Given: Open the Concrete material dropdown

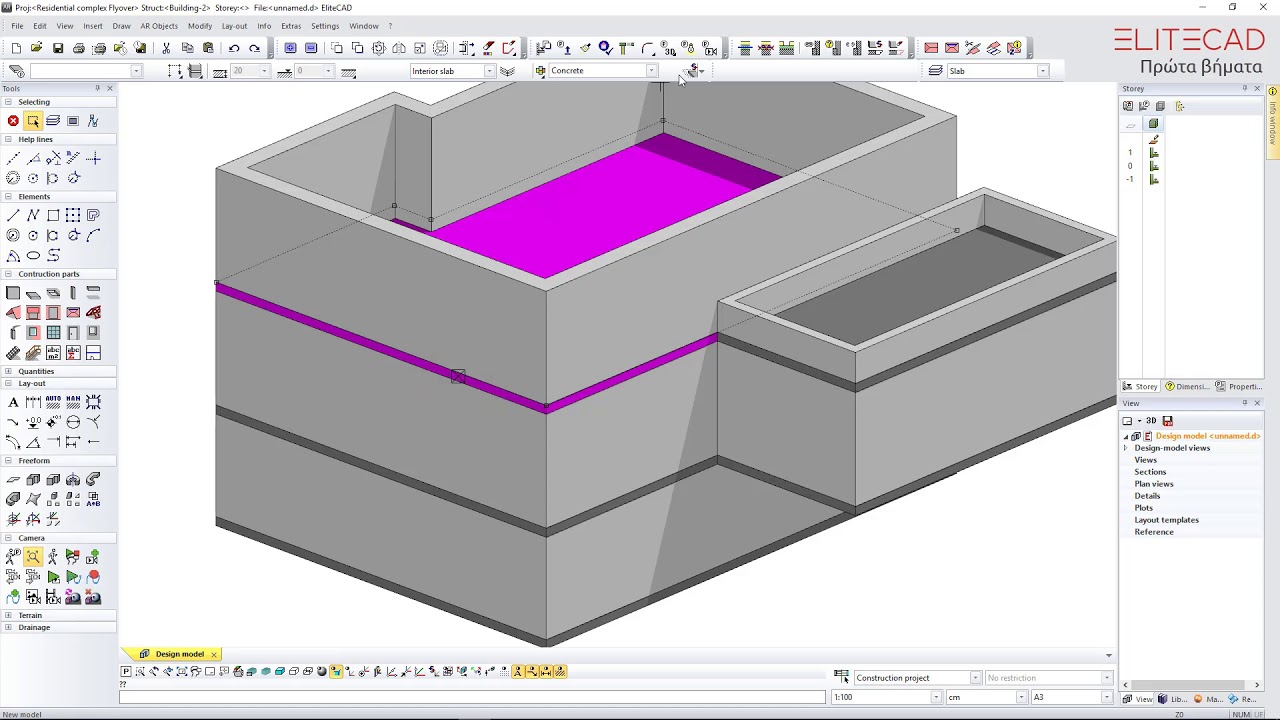Looking at the screenshot, I should point(651,71).
